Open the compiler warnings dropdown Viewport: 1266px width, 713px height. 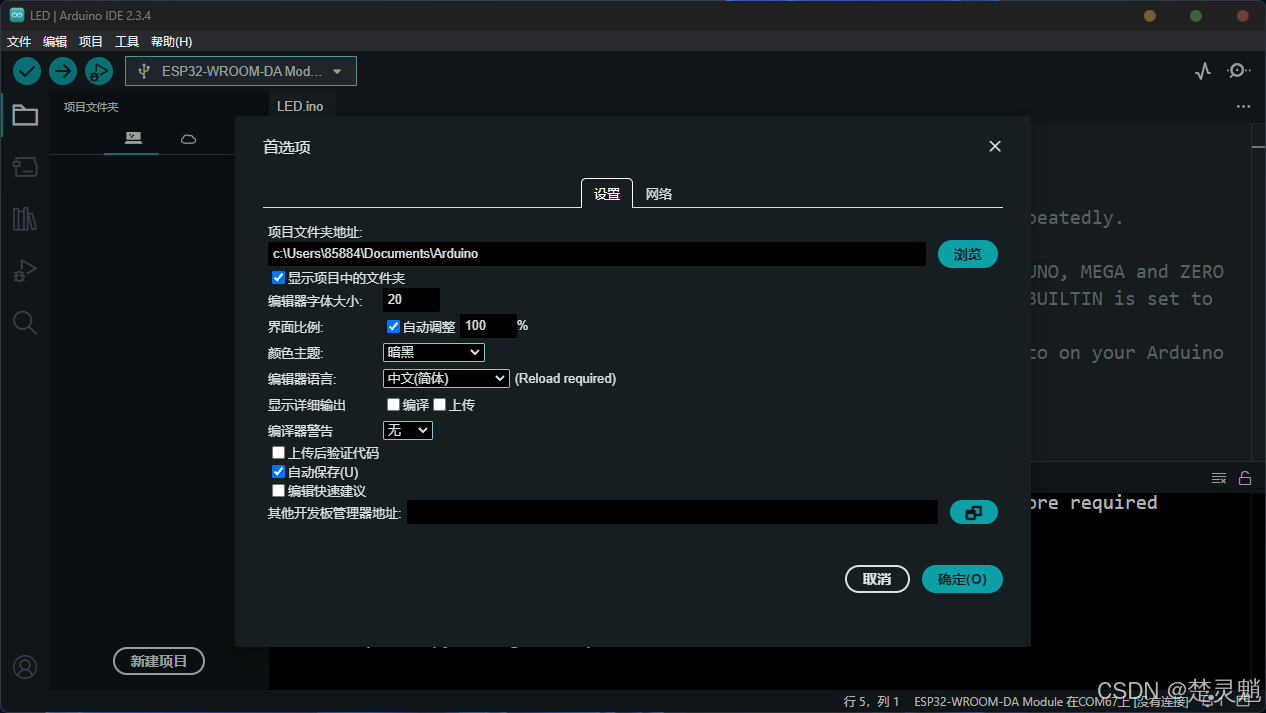pyautogui.click(x=408, y=430)
